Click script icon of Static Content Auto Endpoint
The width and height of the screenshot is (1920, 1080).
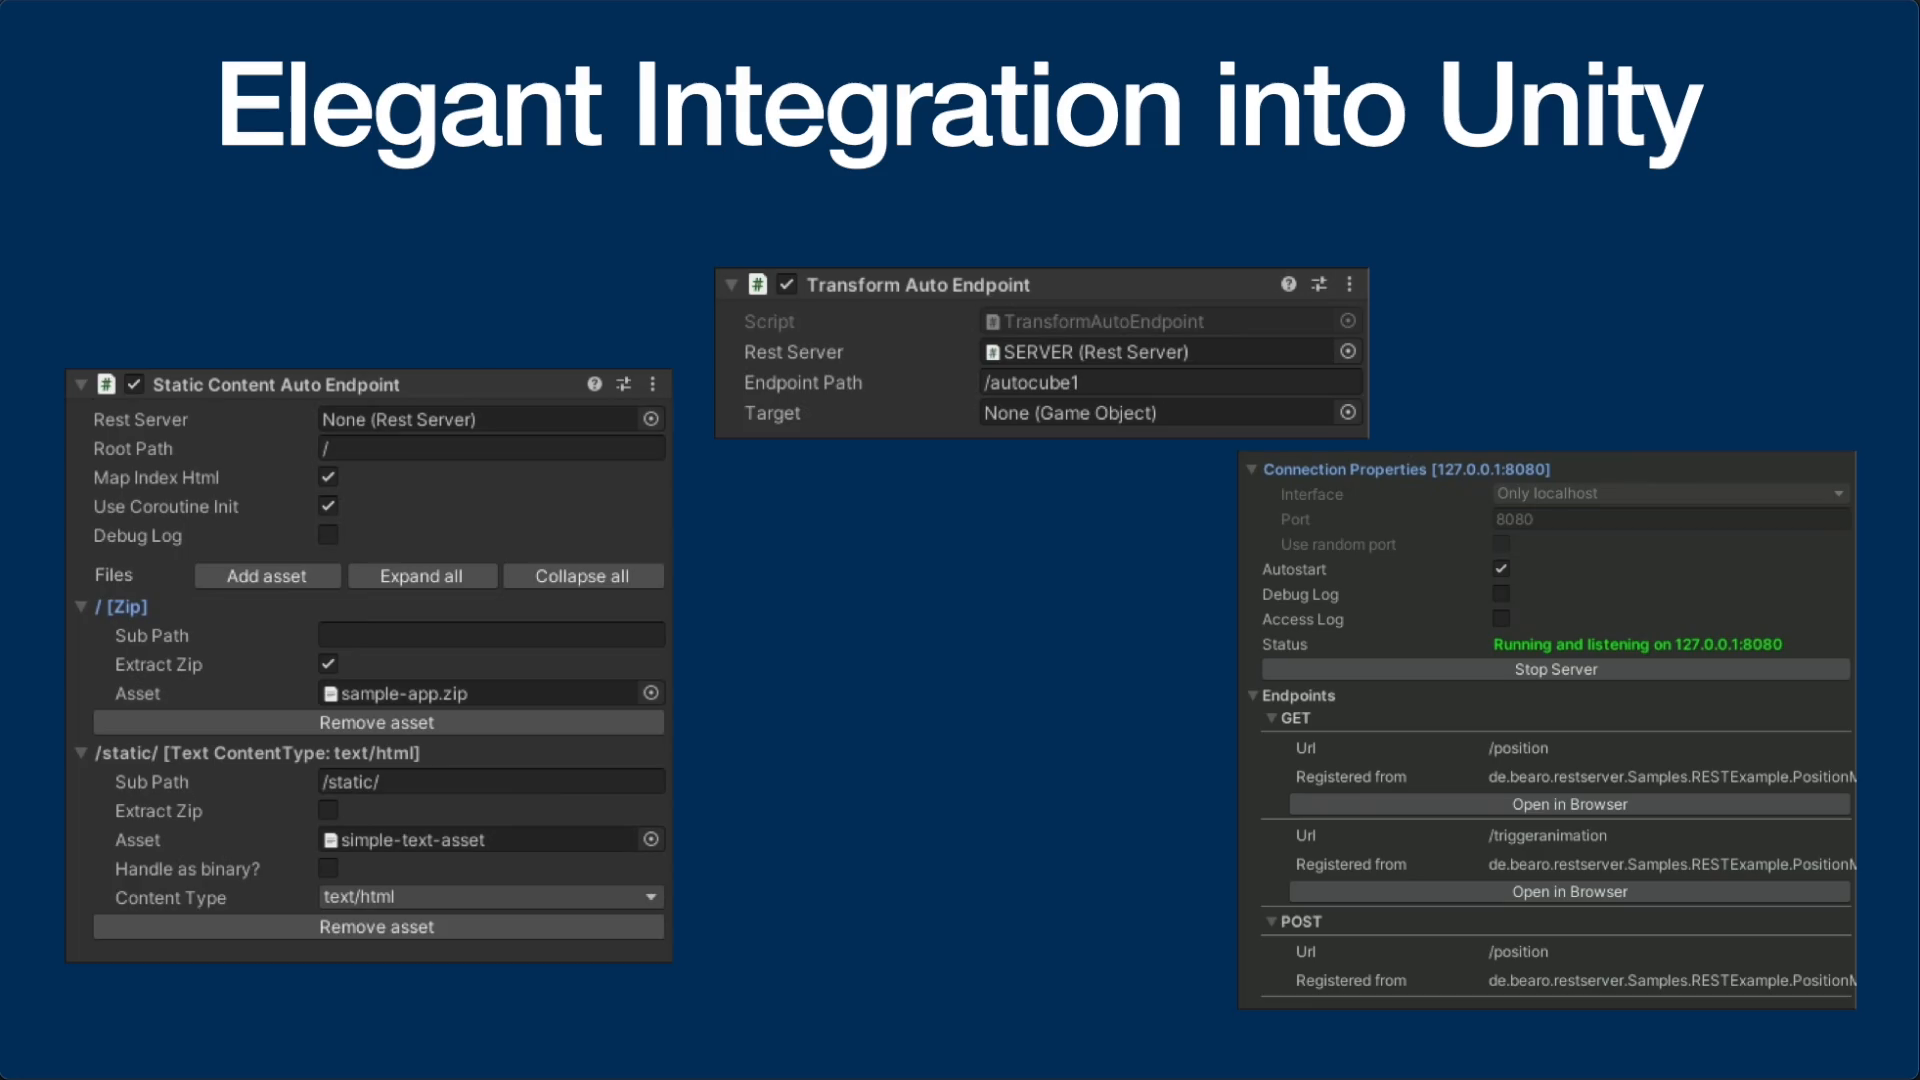tap(107, 384)
